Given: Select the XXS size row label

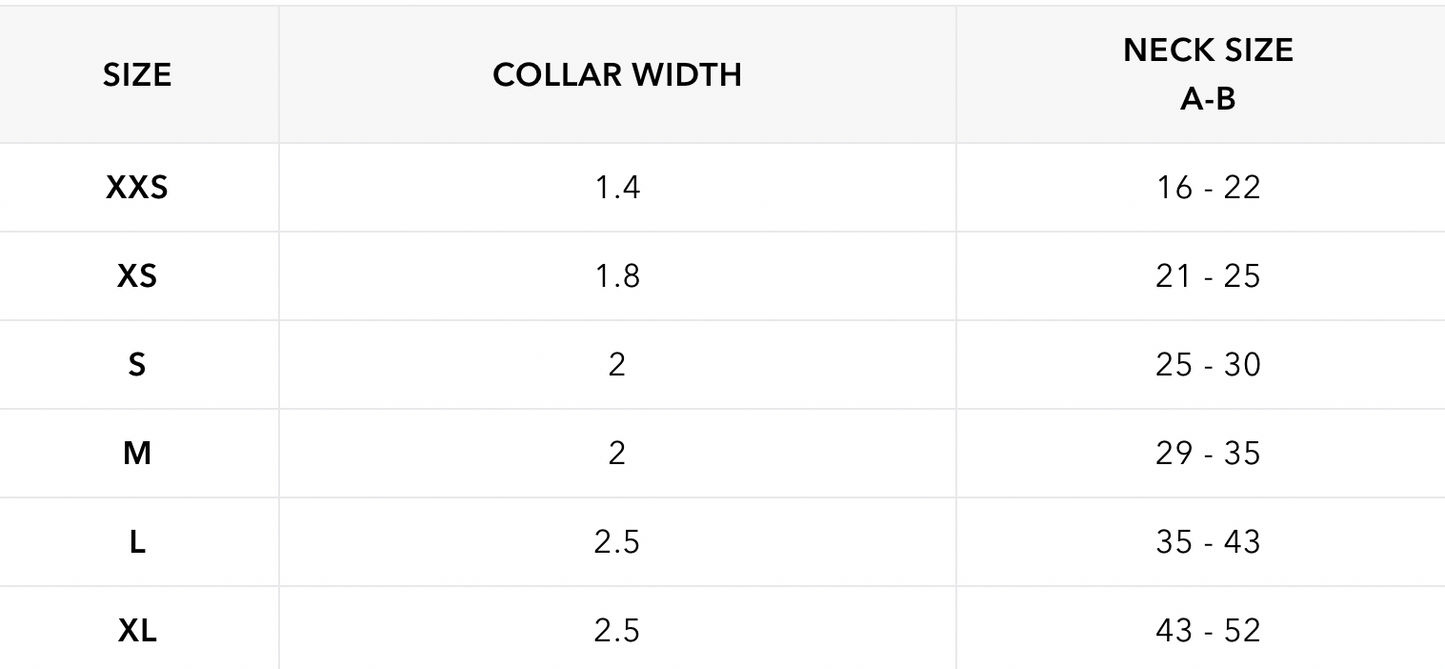Looking at the screenshot, I should point(137,187).
